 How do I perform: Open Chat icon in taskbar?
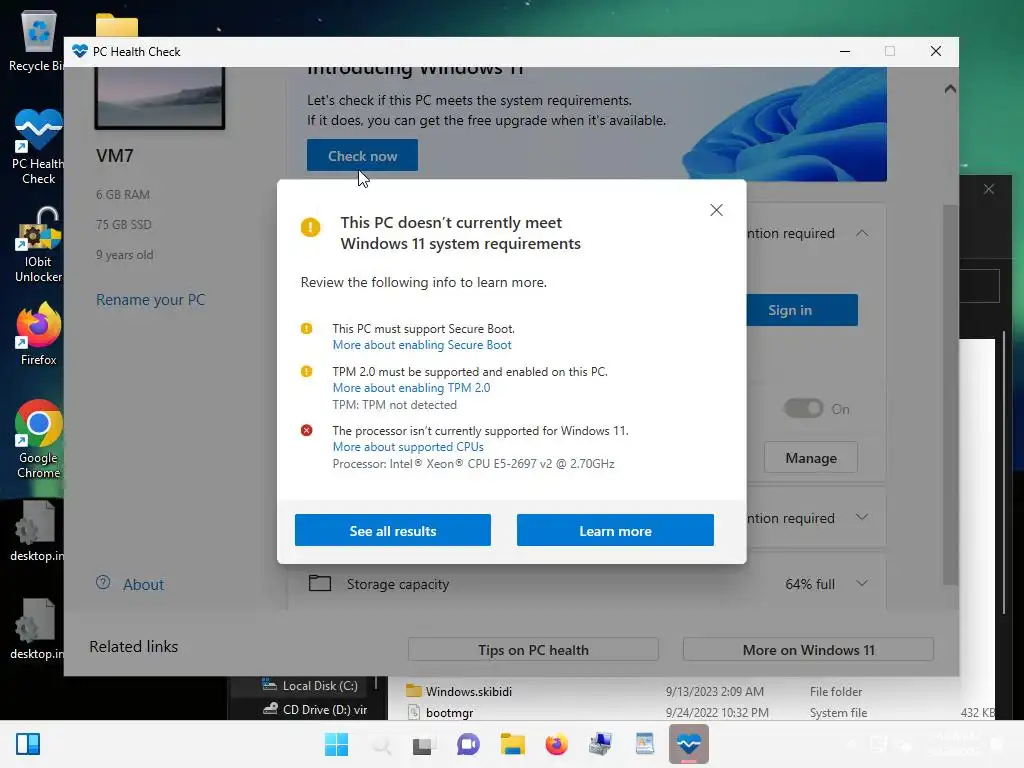click(x=468, y=744)
